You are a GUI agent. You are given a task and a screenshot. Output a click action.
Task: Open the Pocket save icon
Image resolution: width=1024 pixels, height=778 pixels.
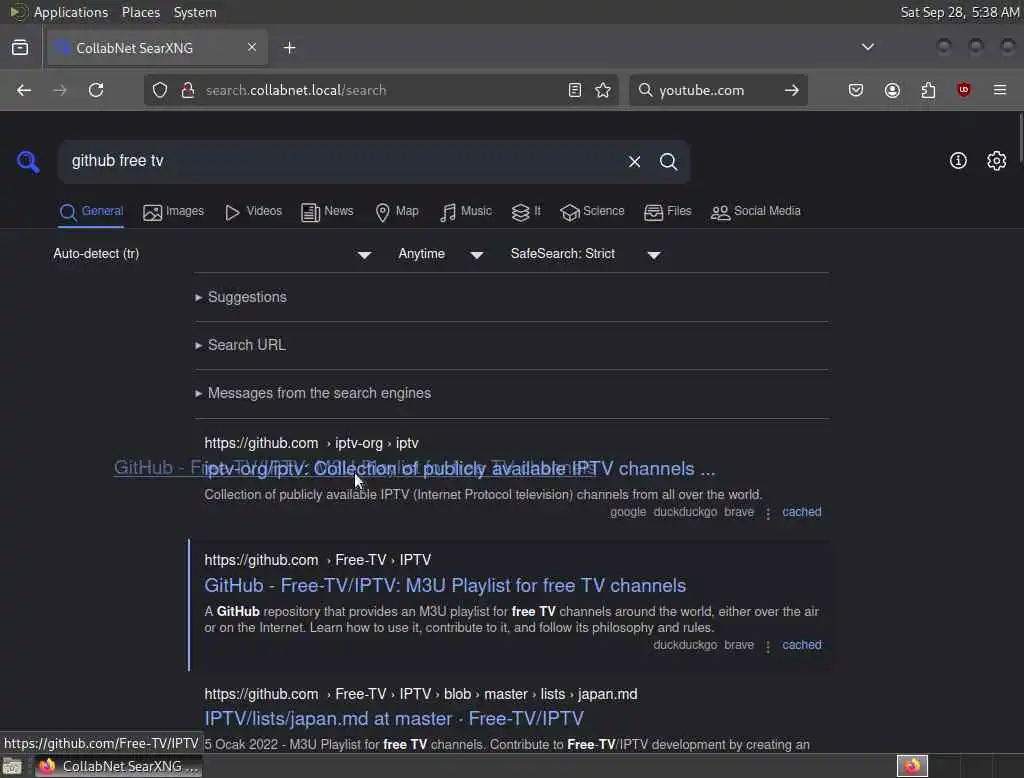tap(856, 90)
